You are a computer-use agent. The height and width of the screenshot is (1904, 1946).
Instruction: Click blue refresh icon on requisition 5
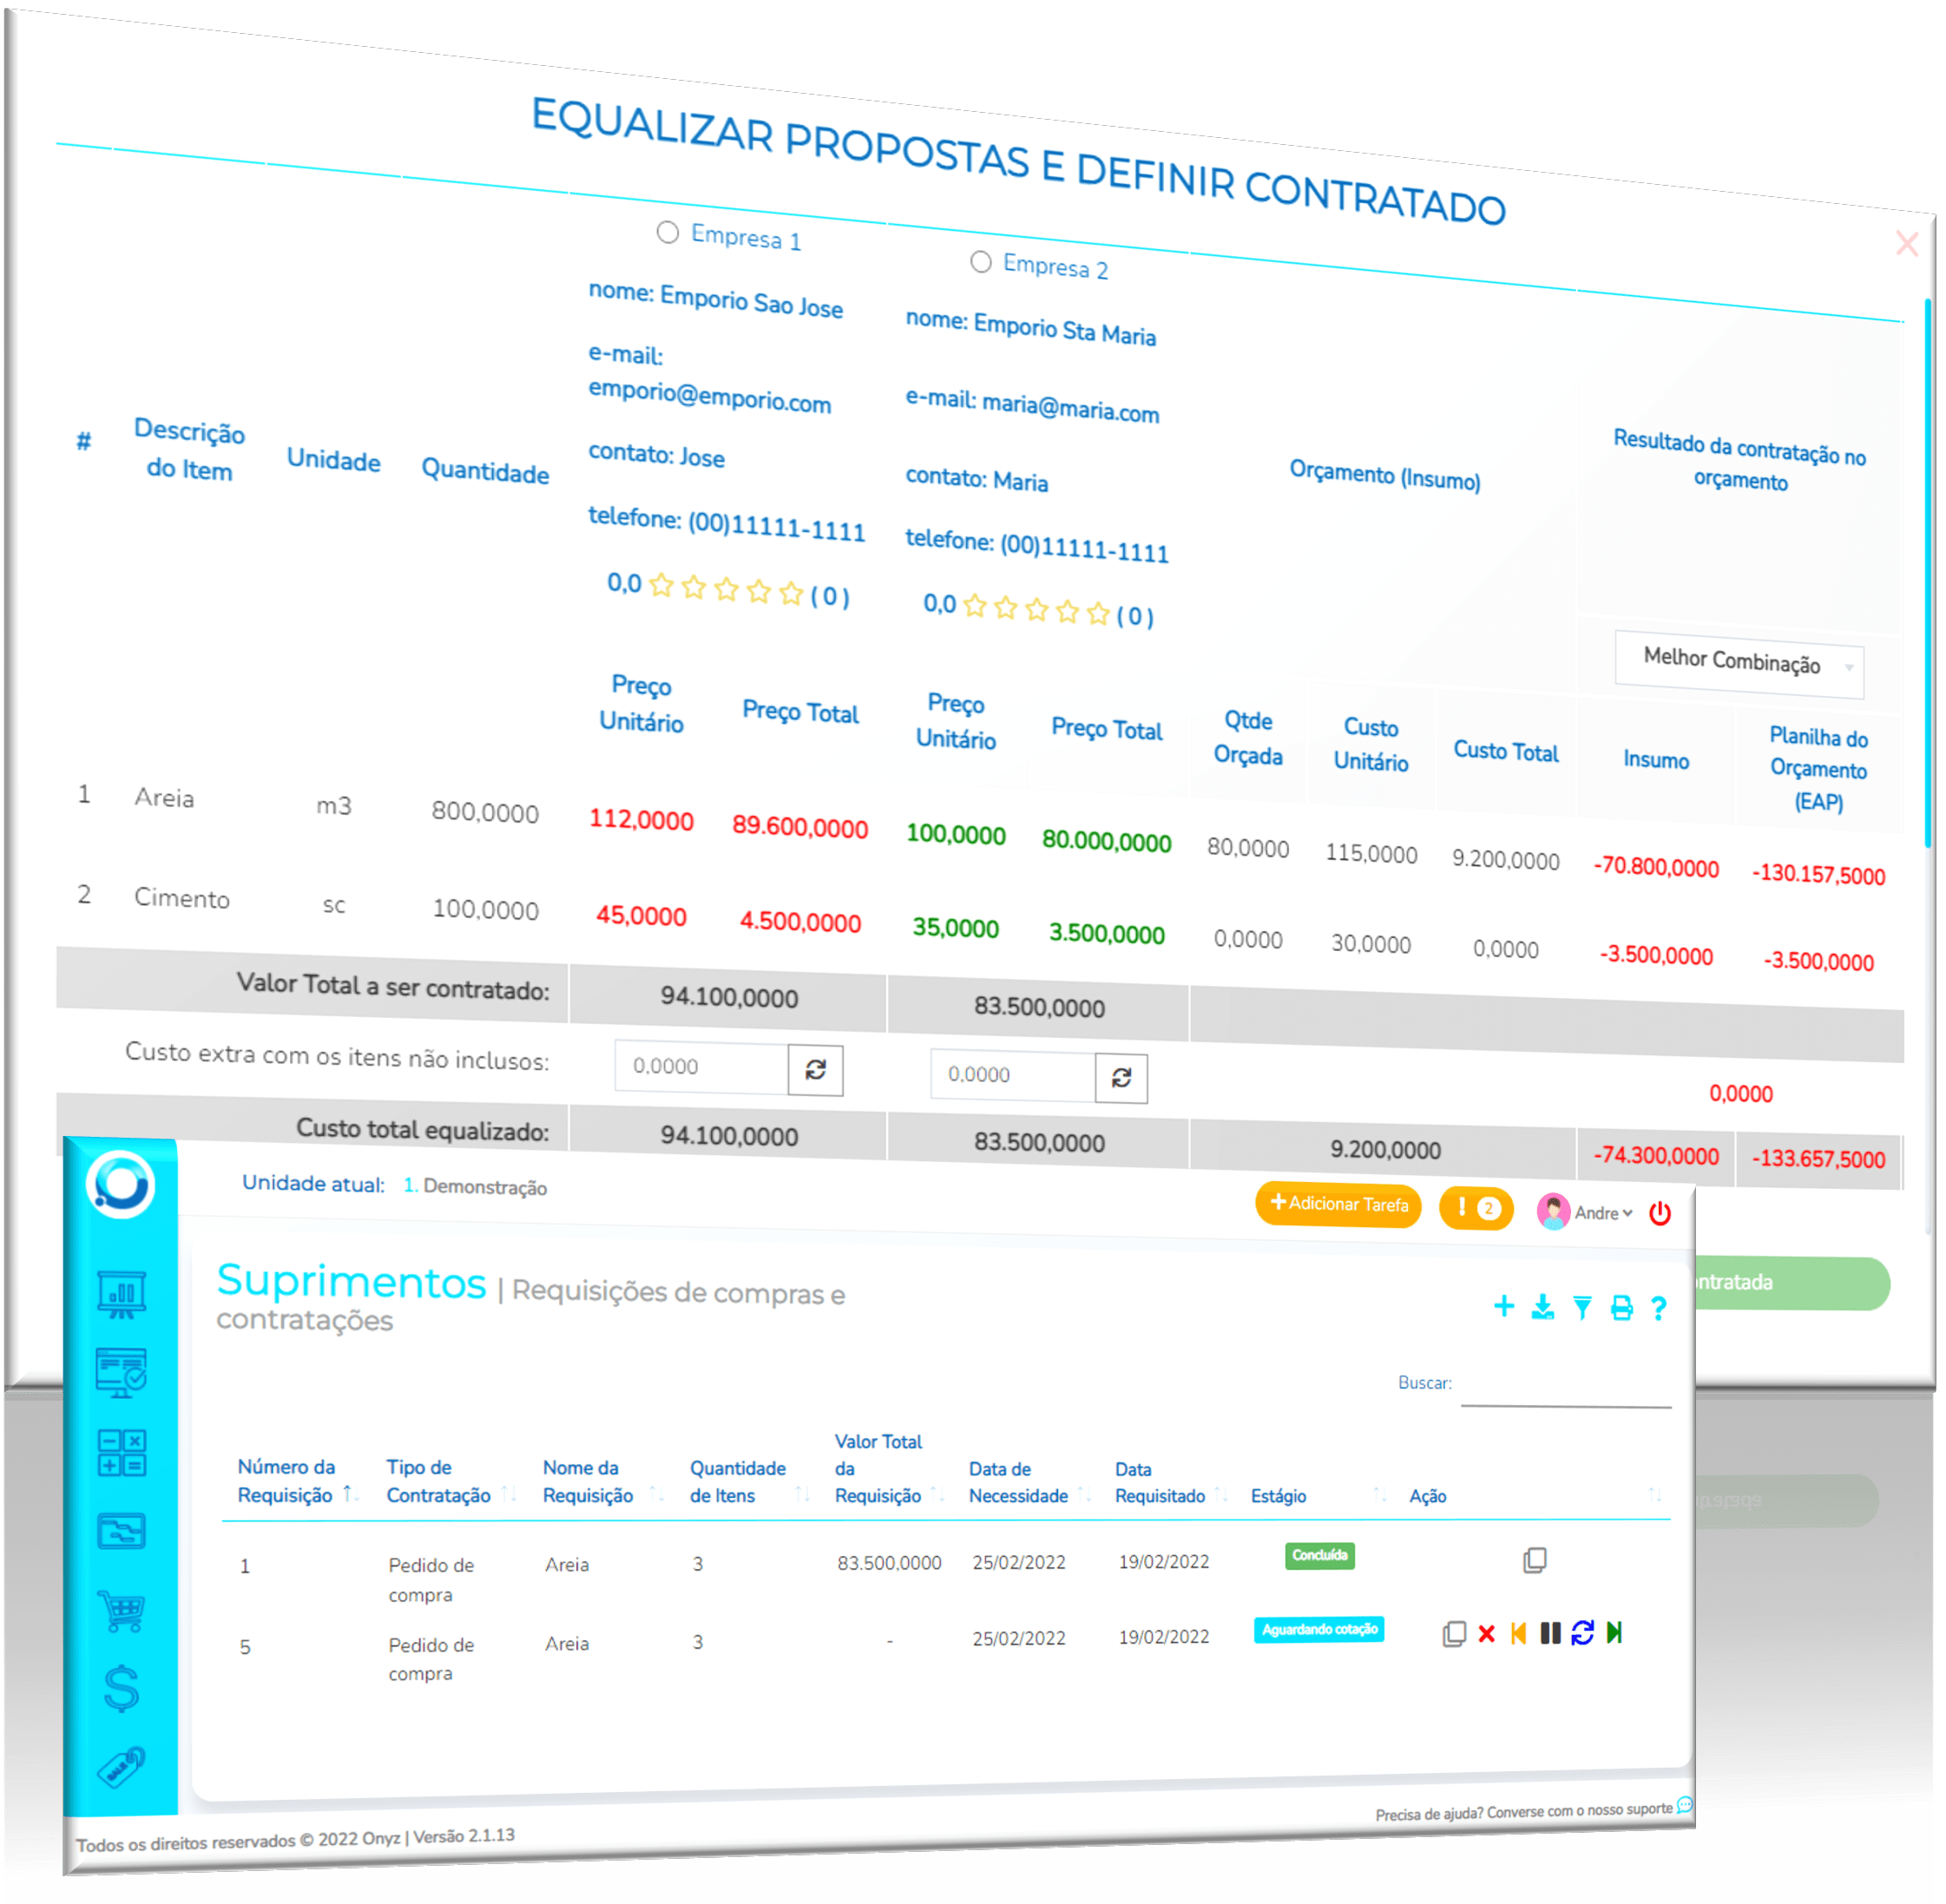coord(1584,1635)
